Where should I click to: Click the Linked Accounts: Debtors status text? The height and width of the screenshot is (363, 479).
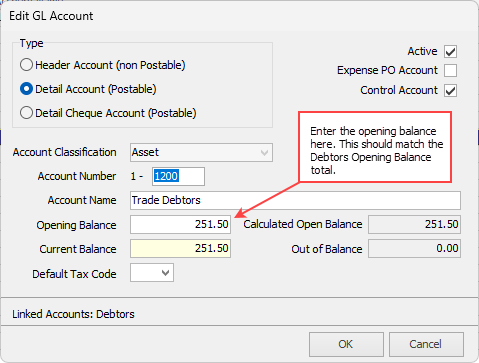[x=73, y=314]
